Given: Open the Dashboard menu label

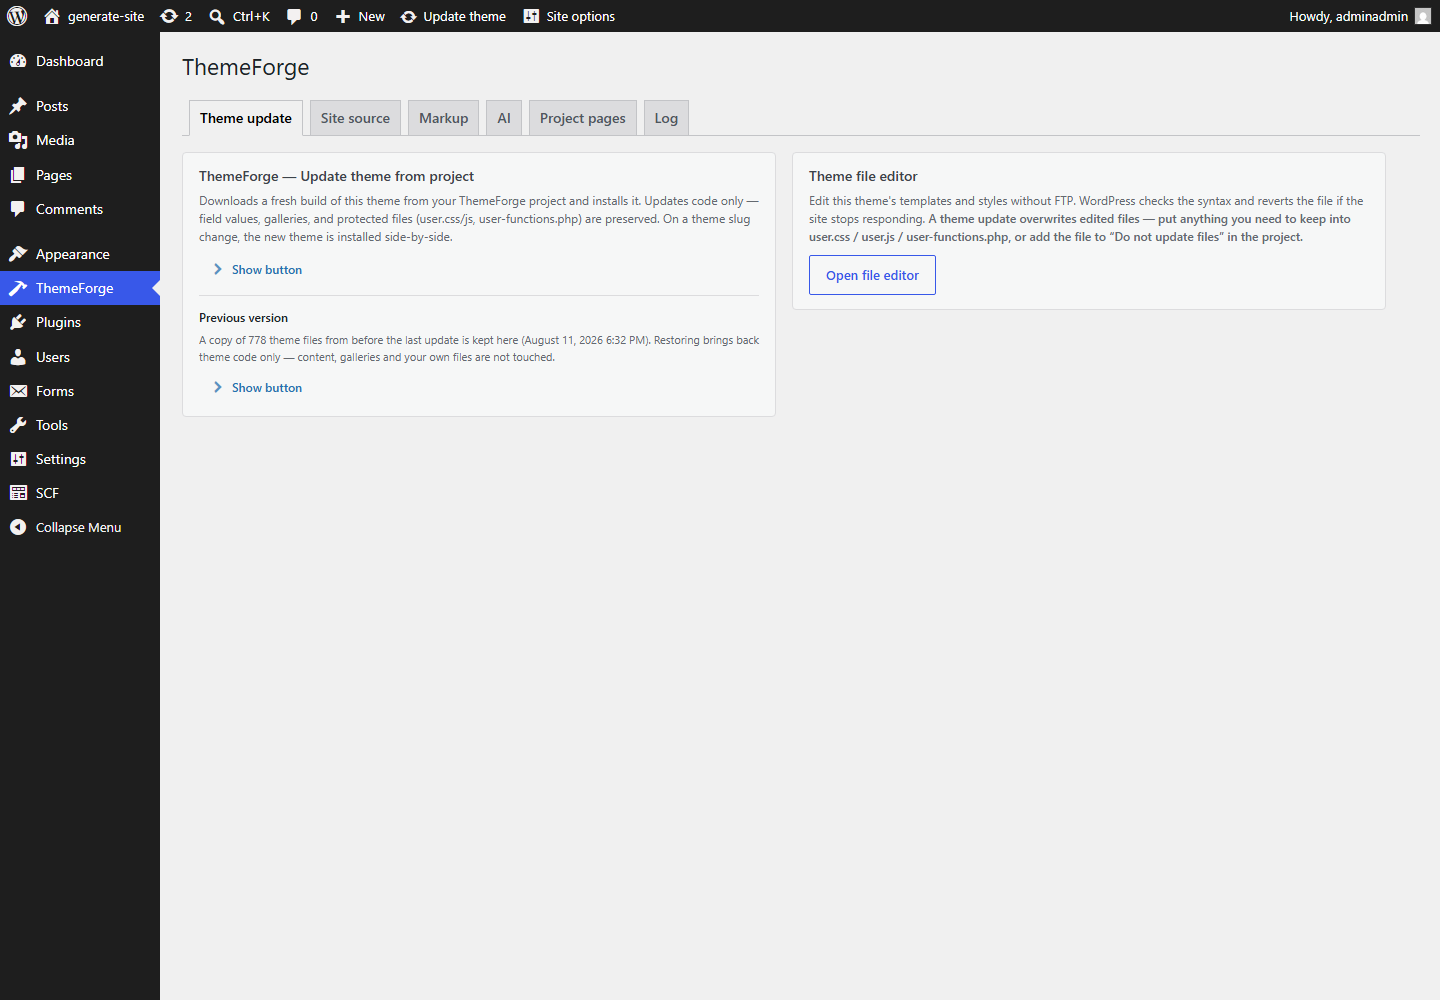Looking at the screenshot, I should pyautogui.click(x=69, y=61).
